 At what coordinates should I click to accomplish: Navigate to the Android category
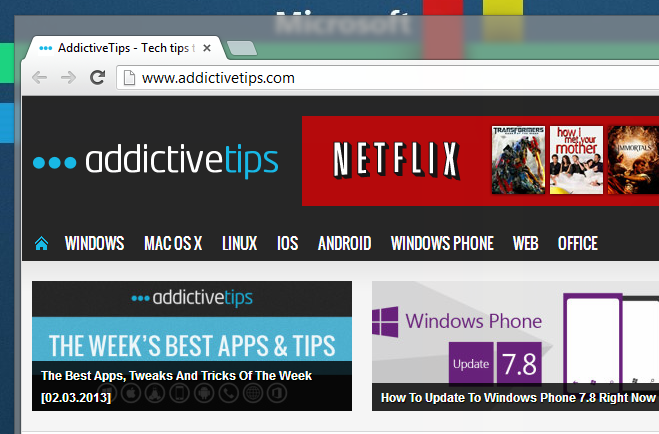[344, 243]
